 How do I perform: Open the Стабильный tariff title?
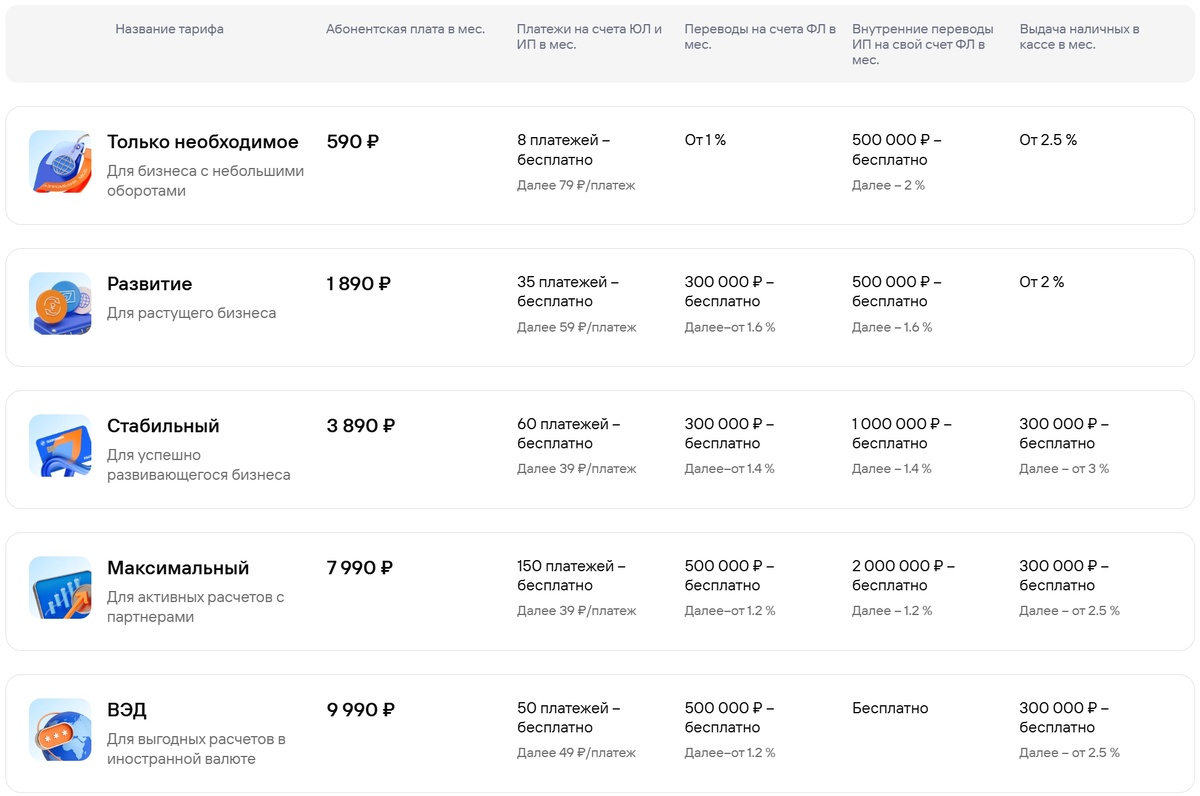point(163,426)
